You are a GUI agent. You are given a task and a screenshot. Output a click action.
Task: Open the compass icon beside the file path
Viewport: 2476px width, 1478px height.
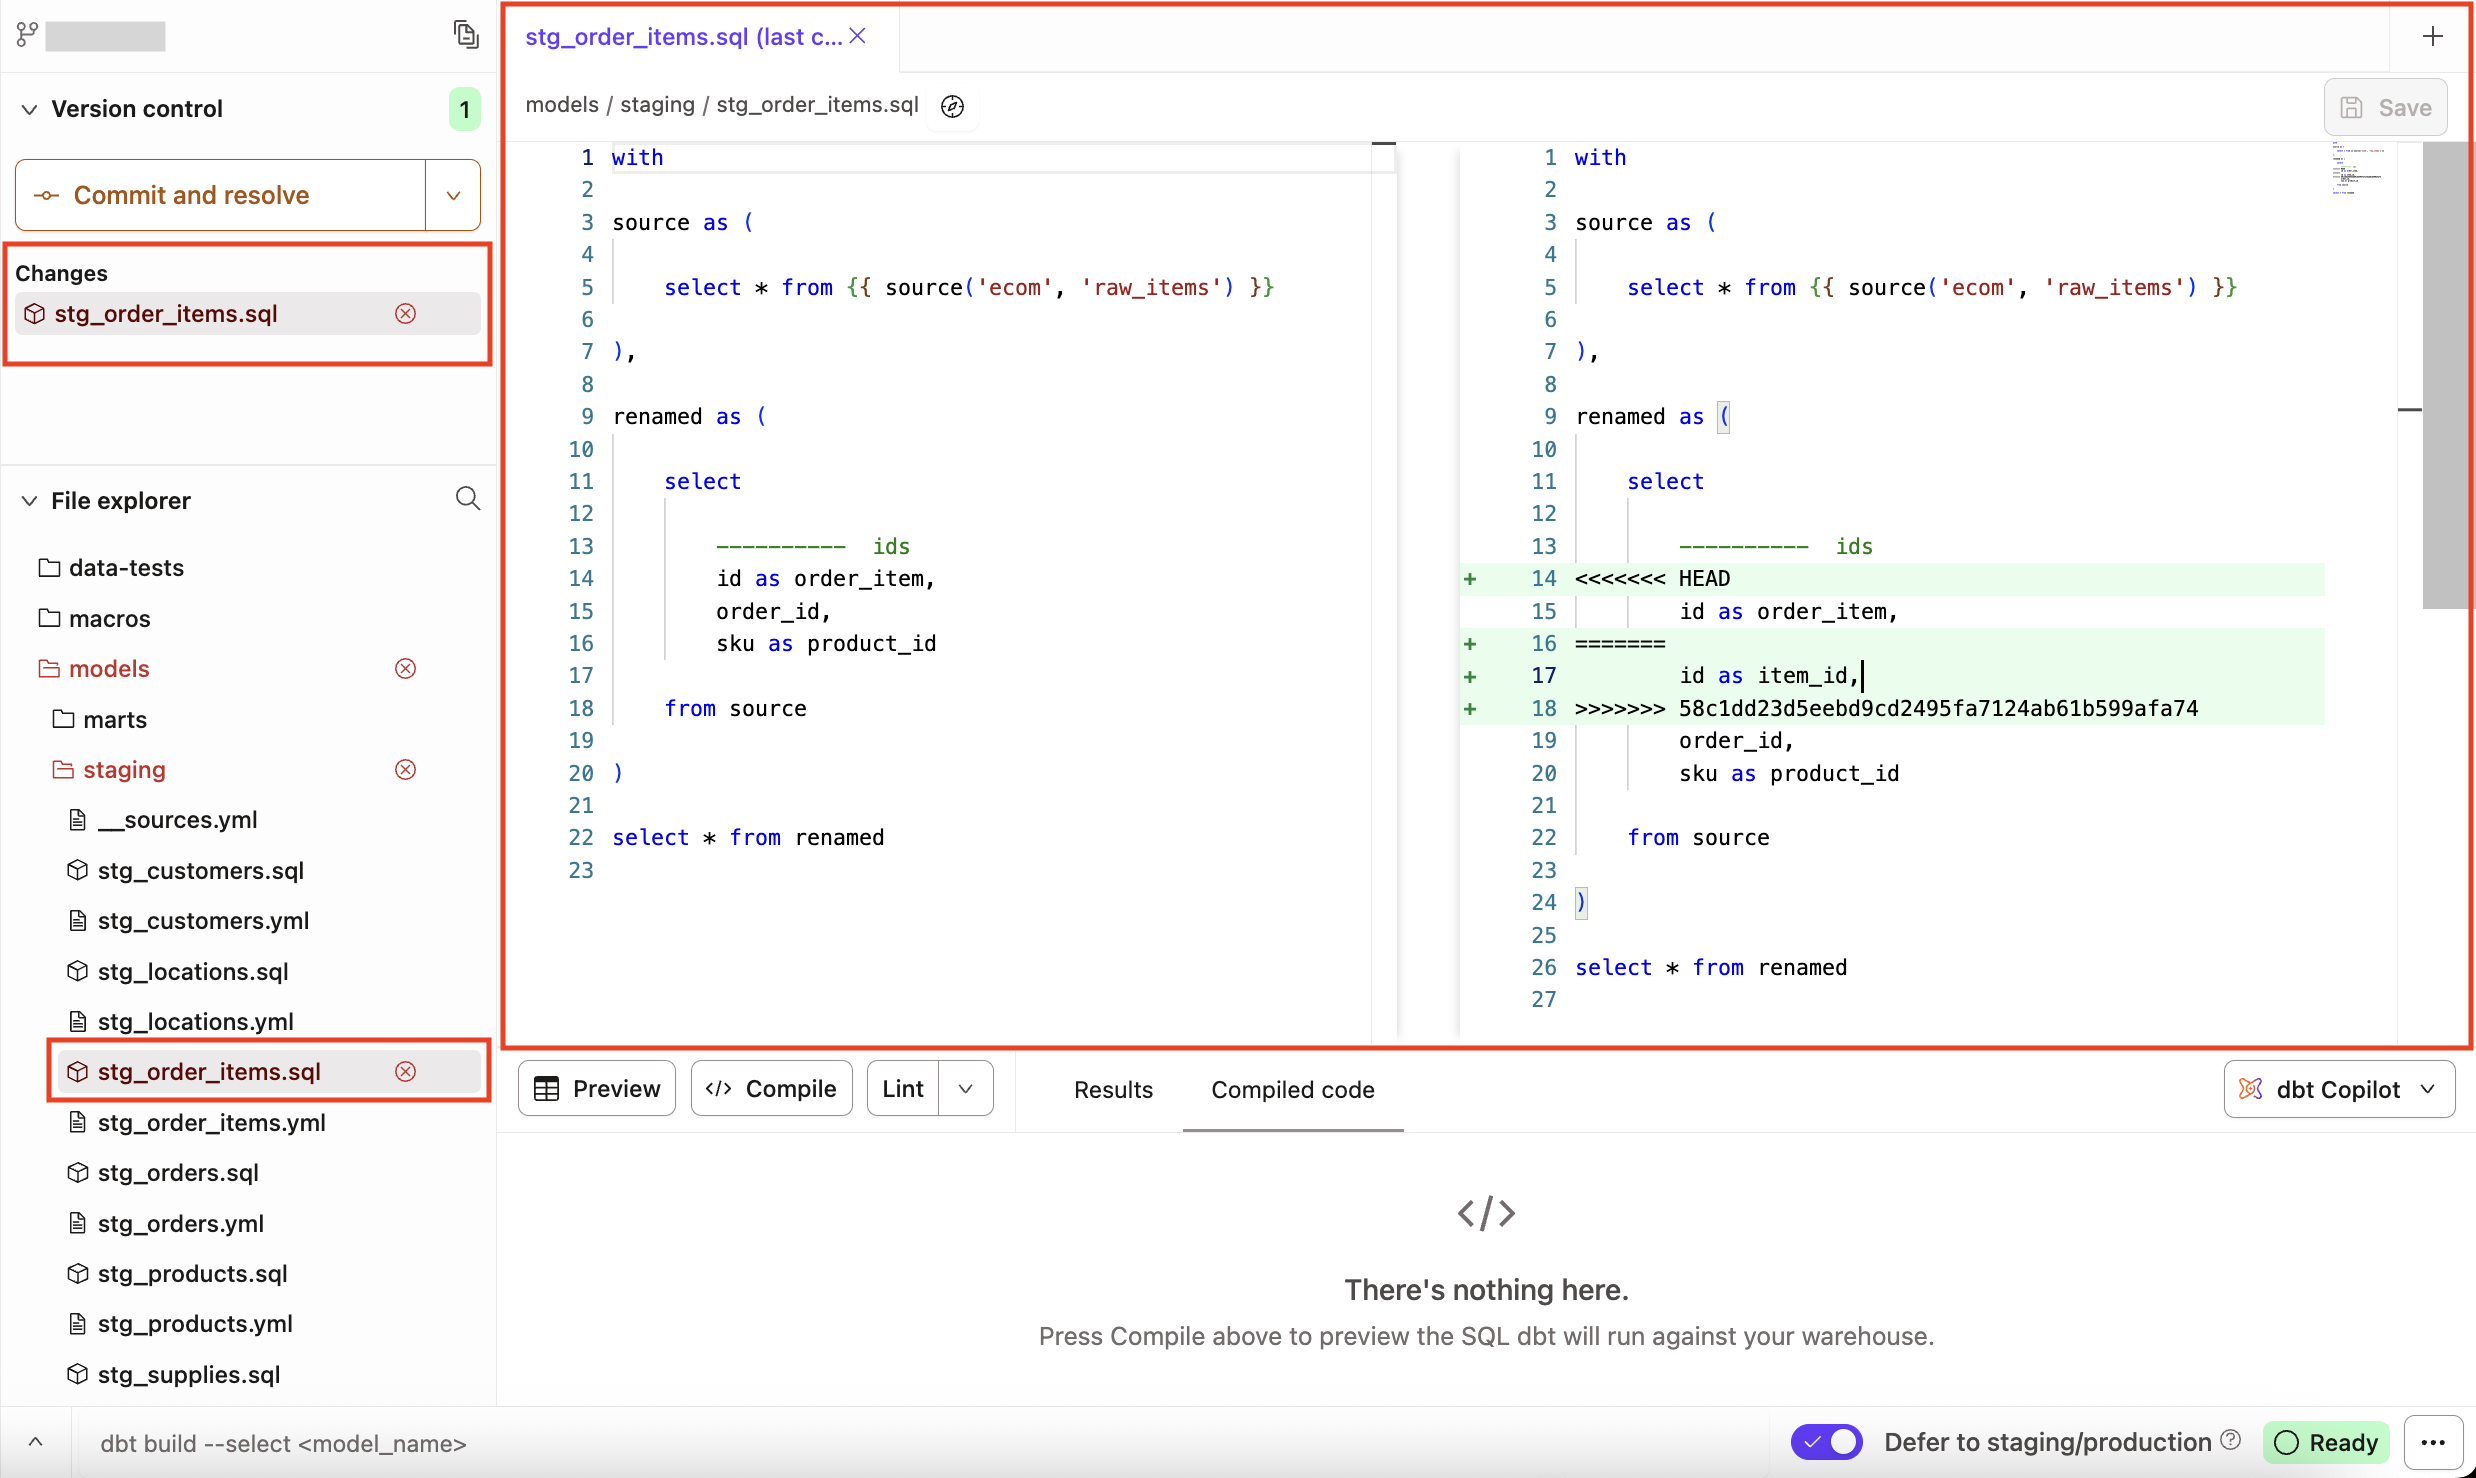[951, 106]
